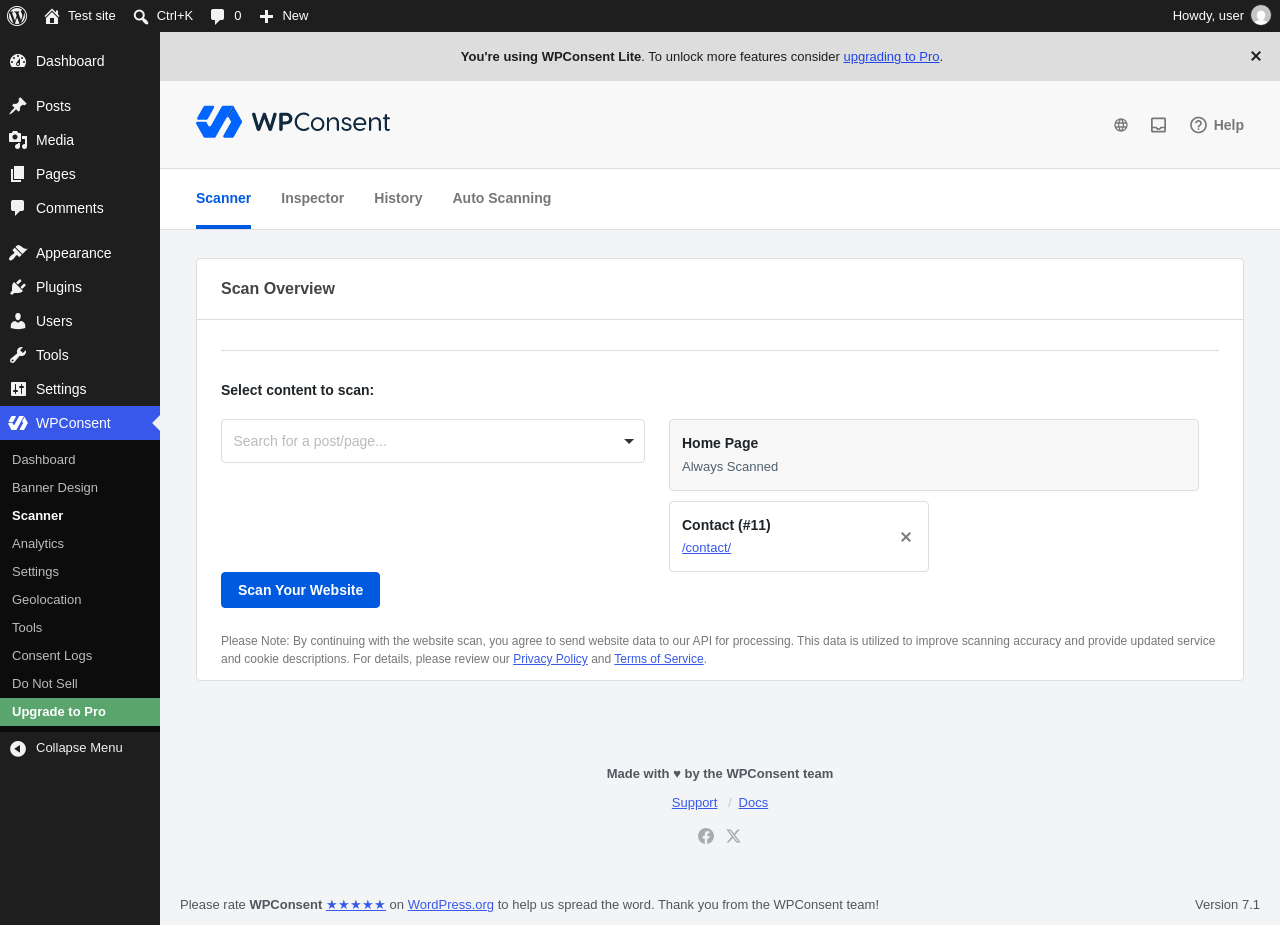Open Banner Design in WPConsent submenu
This screenshot has height=925, width=1280.
[55, 488]
